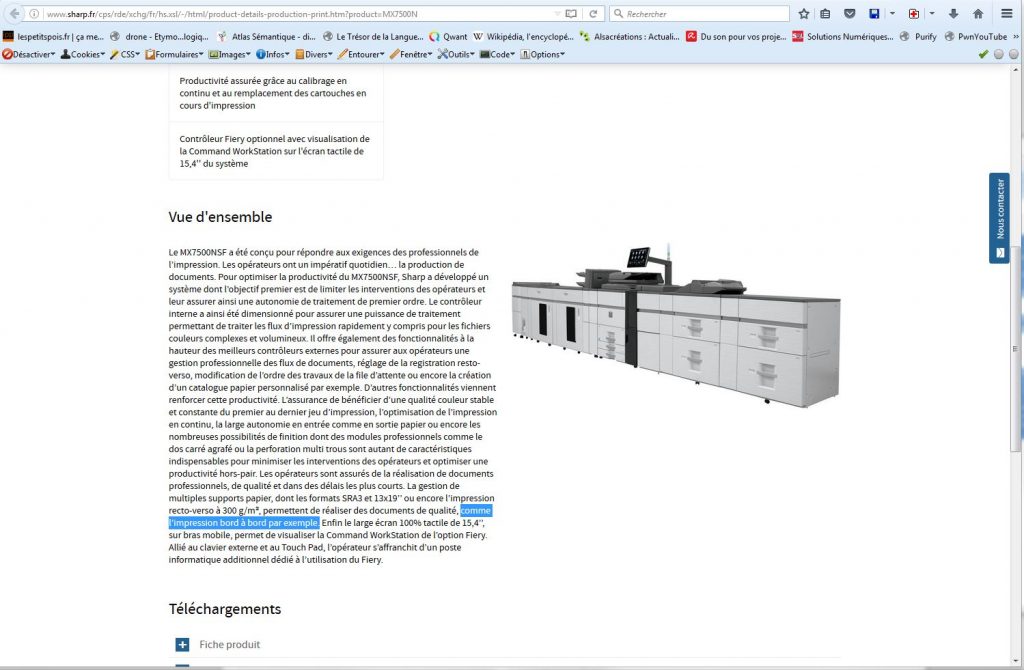The image size is (1024, 670).
Task: Open the Code dropdown menu
Action: point(498,54)
